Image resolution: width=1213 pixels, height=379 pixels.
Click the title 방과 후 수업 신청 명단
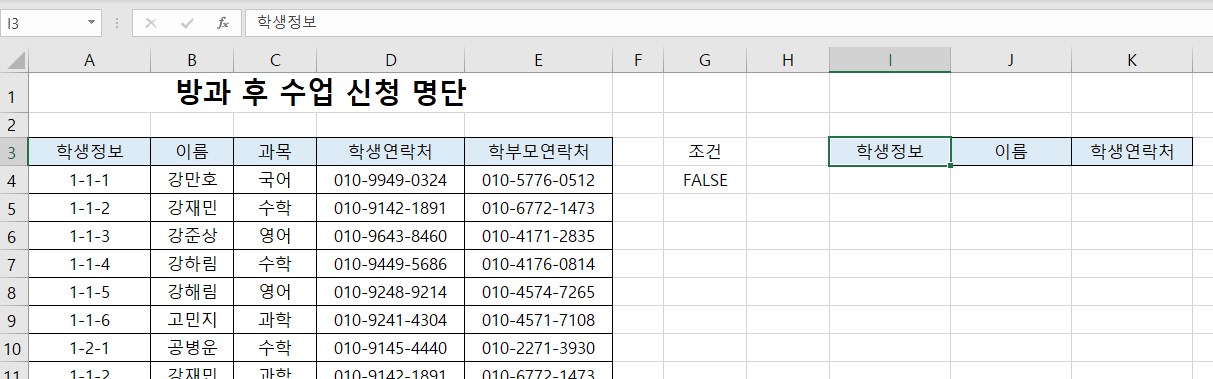pos(320,94)
